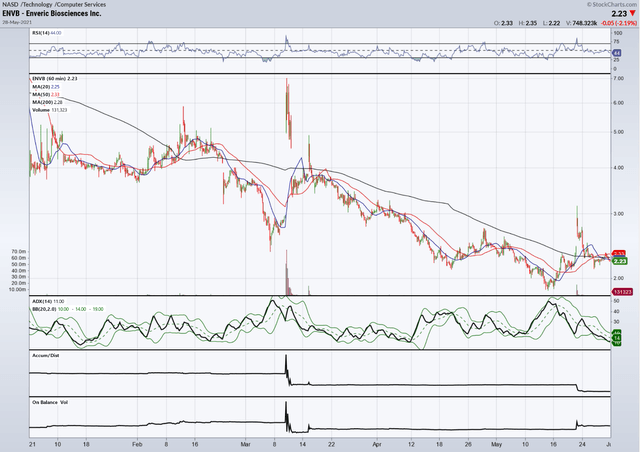Click the '2.00' price axis label
This screenshot has width=640, height=452.
tap(618, 278)
